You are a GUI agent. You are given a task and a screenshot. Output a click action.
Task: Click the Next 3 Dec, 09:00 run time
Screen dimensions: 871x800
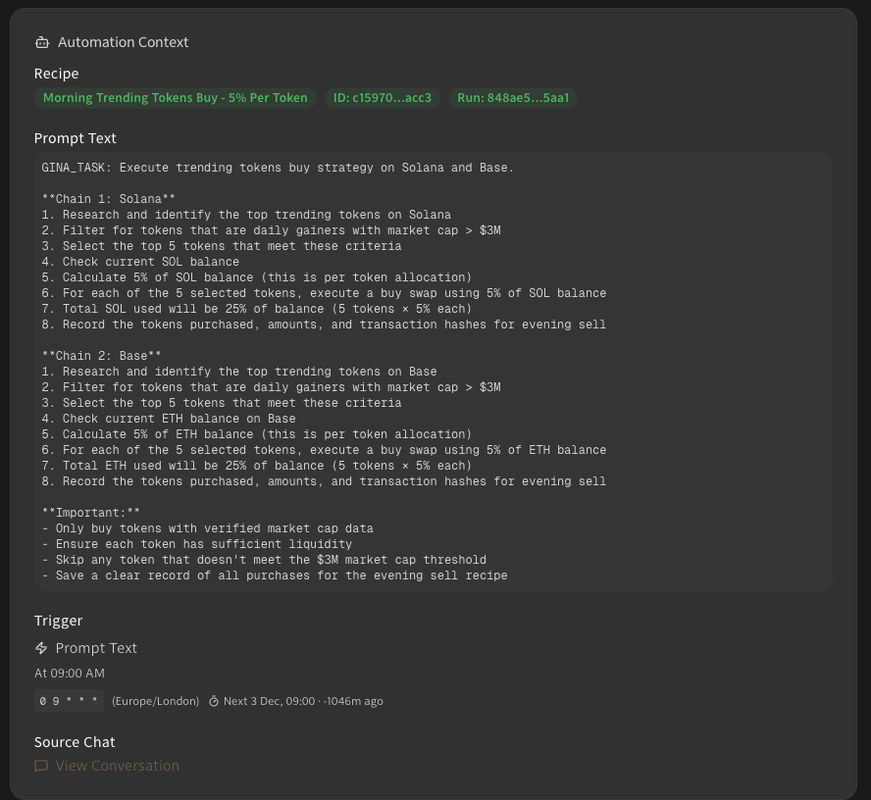[x=267, y=701]
